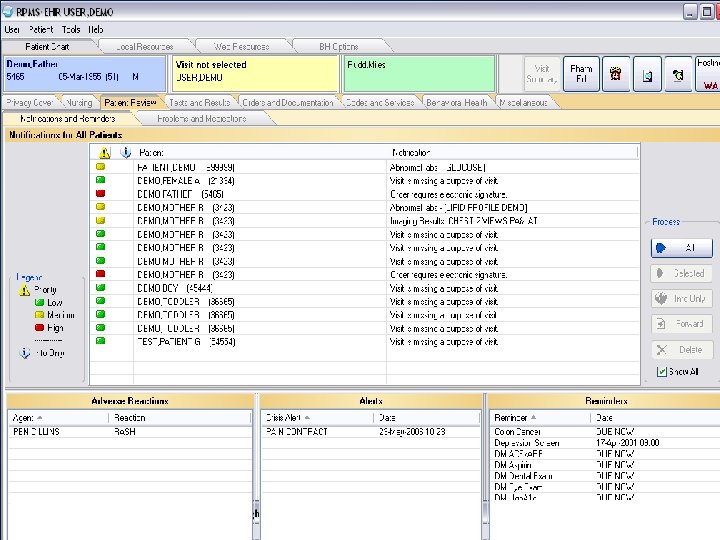Click yellow icon for Imaging Results CHEST row
The width and height of the screenshot is (720, 540).
[101, 220]
